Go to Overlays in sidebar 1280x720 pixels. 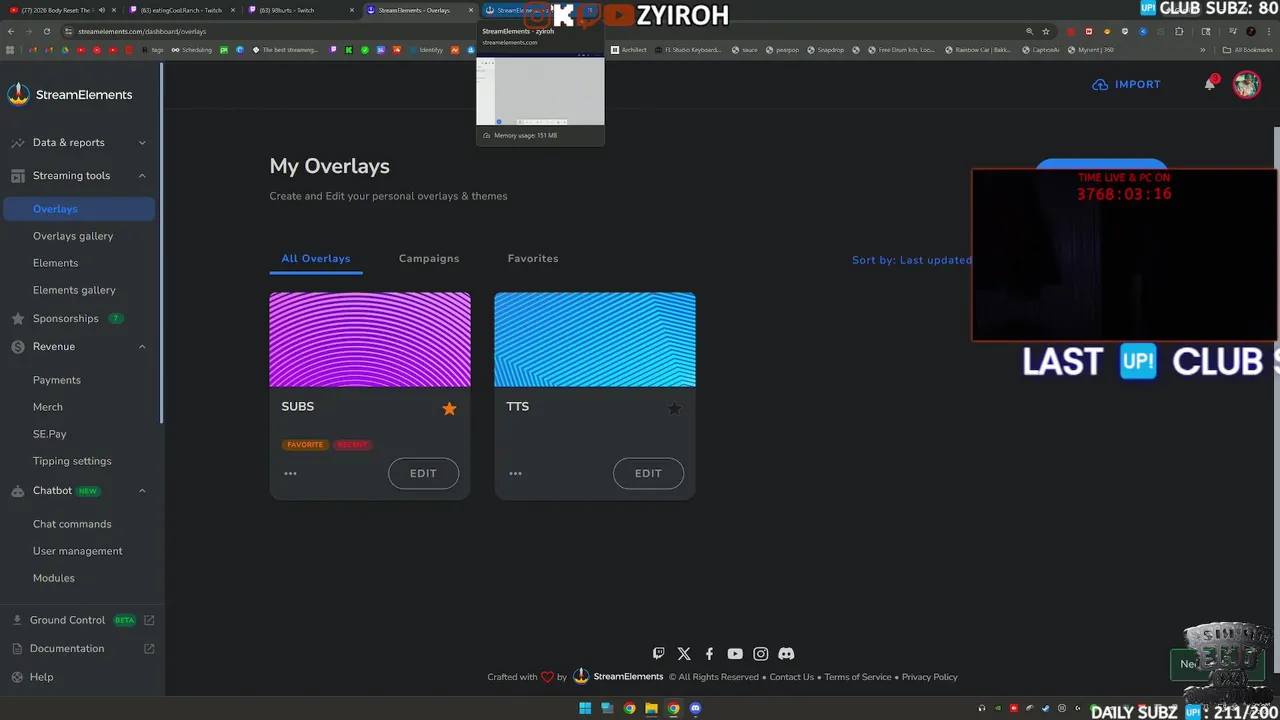click(x=79, y=209)
